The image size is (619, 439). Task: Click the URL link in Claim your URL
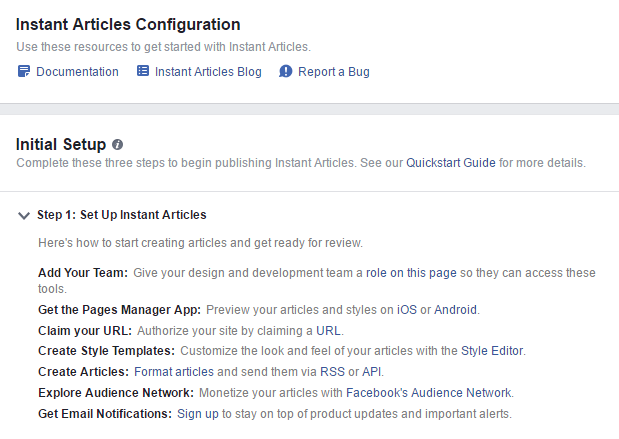328,330
